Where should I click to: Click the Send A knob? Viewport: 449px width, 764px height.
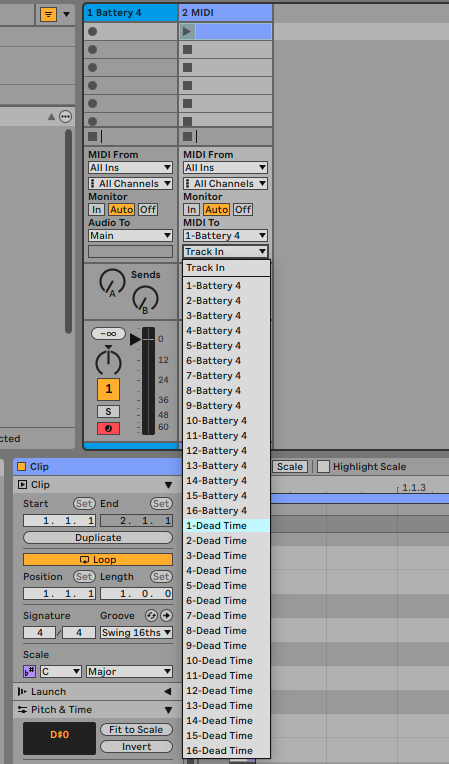pyautogui.click(x=112, y=282)
